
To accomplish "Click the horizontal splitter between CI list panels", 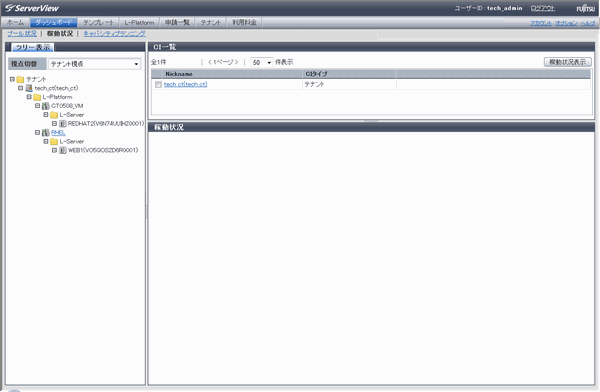I will click(x=371, y=121).
